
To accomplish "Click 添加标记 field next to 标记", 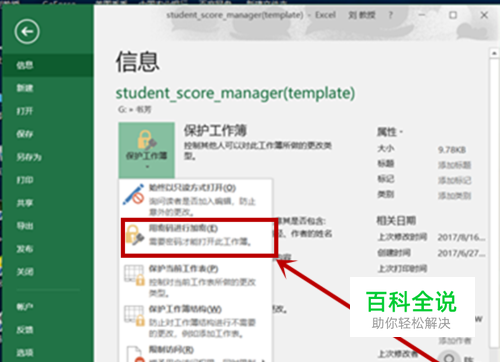I will [454, 180].
